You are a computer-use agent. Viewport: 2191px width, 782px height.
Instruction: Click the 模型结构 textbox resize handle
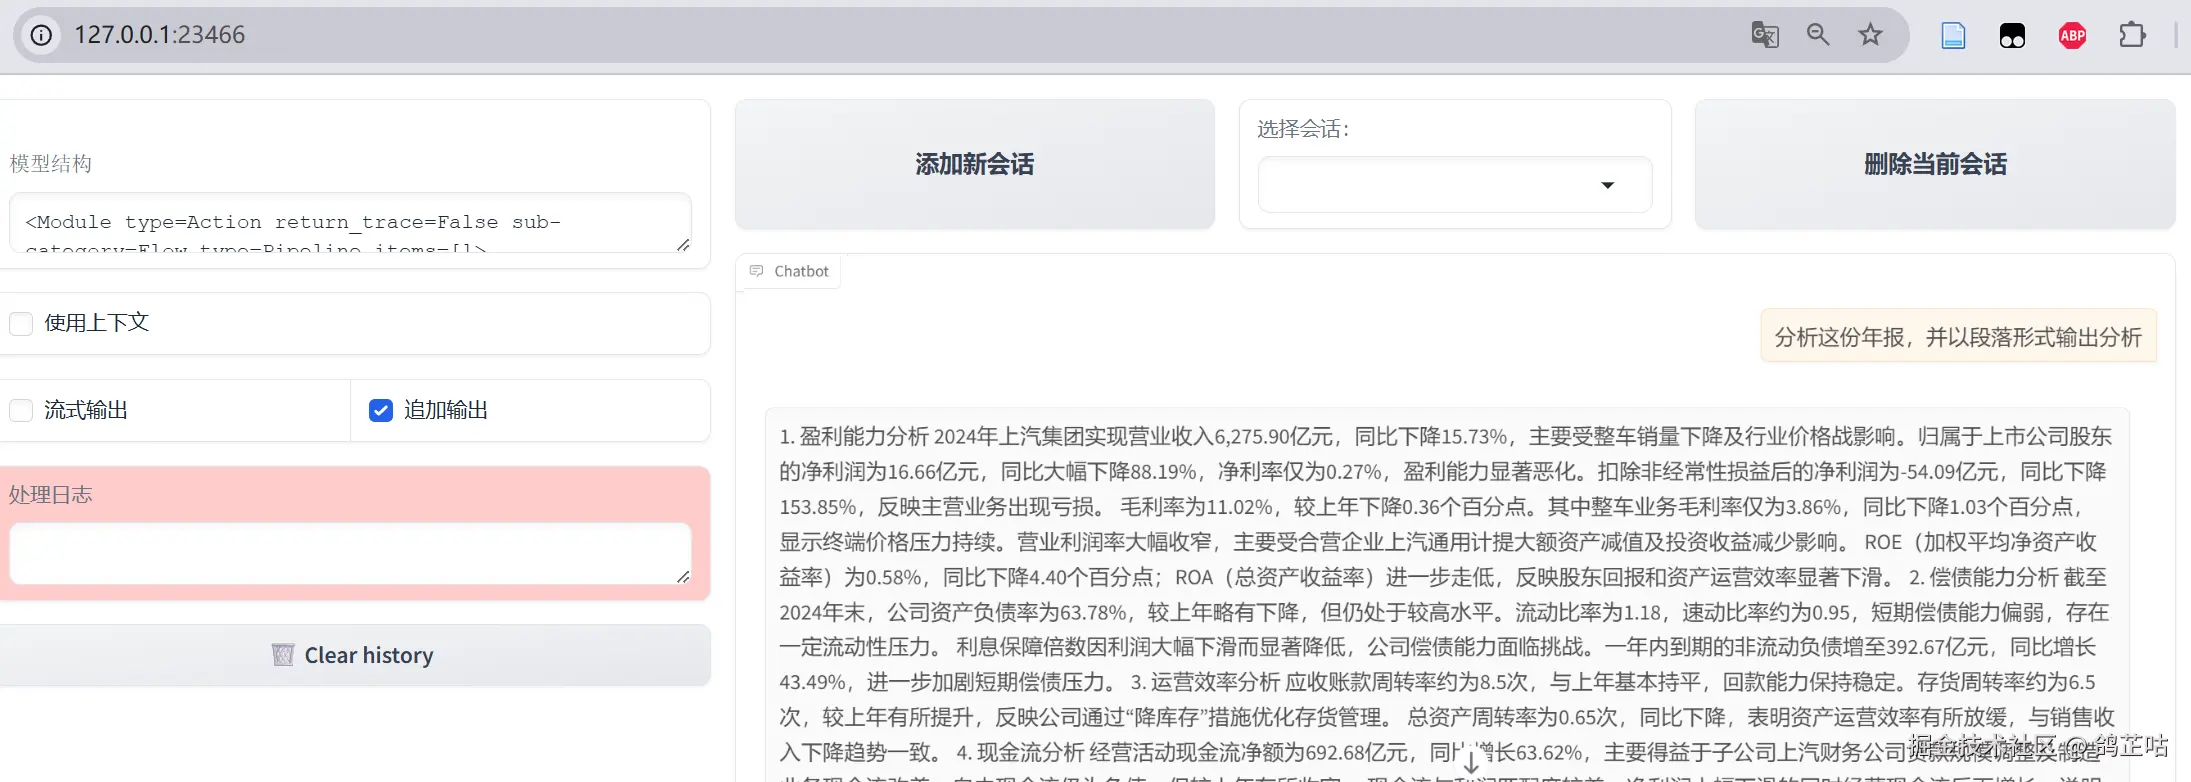point(683,245)
